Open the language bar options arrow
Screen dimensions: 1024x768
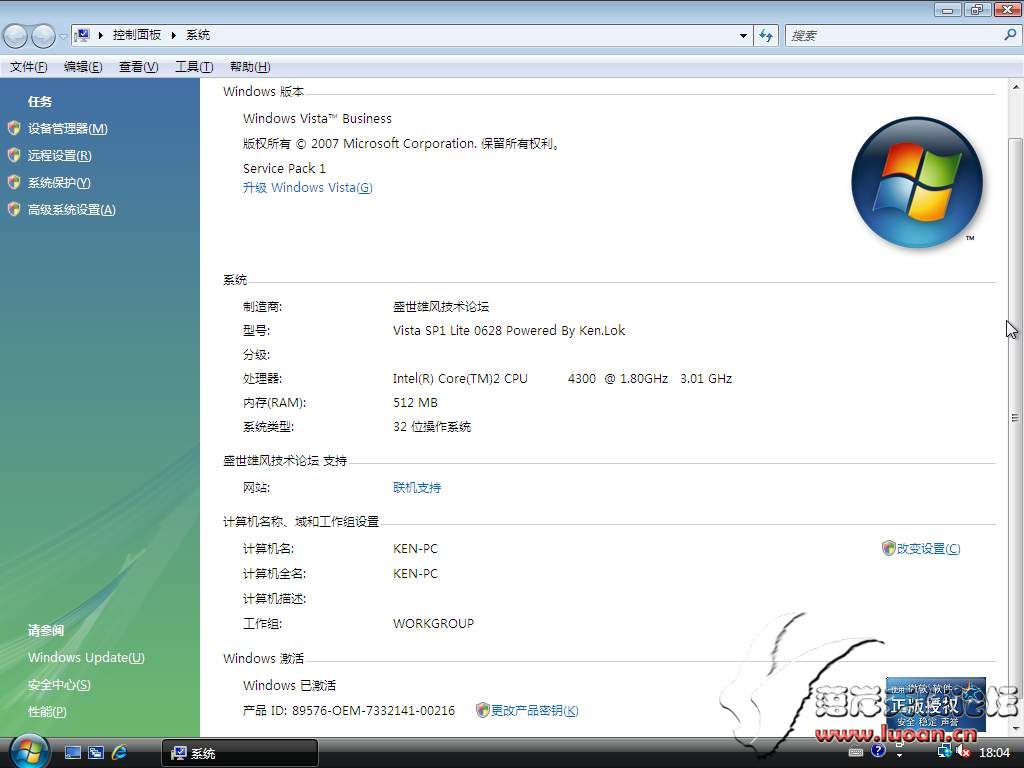pyautogui.click(x=899, y=755)
